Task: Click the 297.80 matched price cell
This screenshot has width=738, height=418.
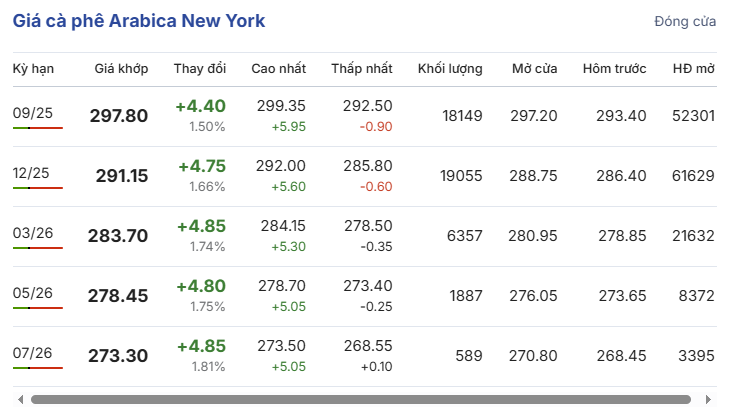Action: (x=118, y=116)
